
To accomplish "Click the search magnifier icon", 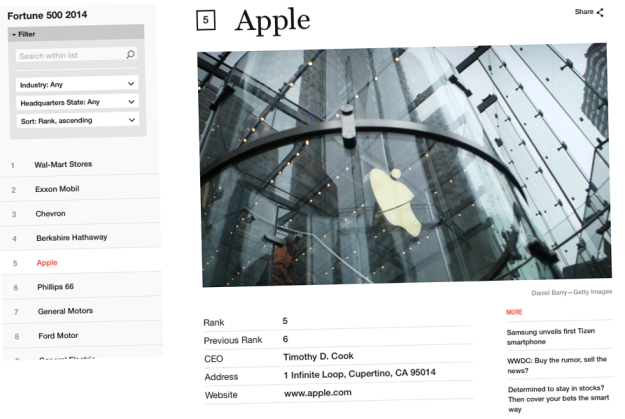I will 130,54.
